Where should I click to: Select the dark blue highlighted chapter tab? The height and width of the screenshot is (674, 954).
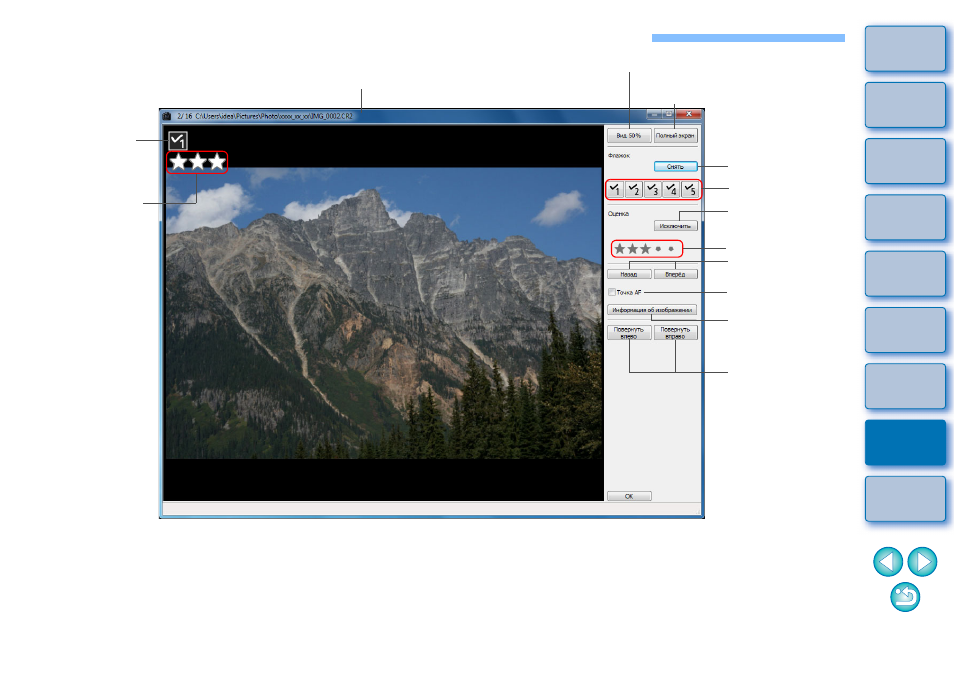coord(905,443)
